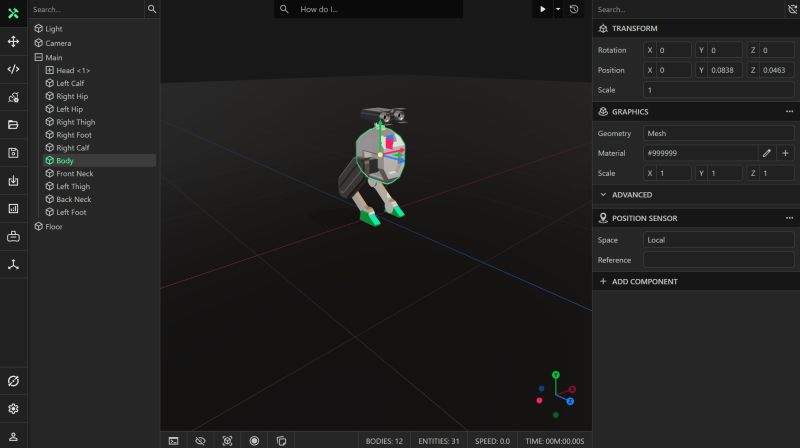Edit the material with the pencil icon
Viewport: 800px width, 448px height.
766,153
